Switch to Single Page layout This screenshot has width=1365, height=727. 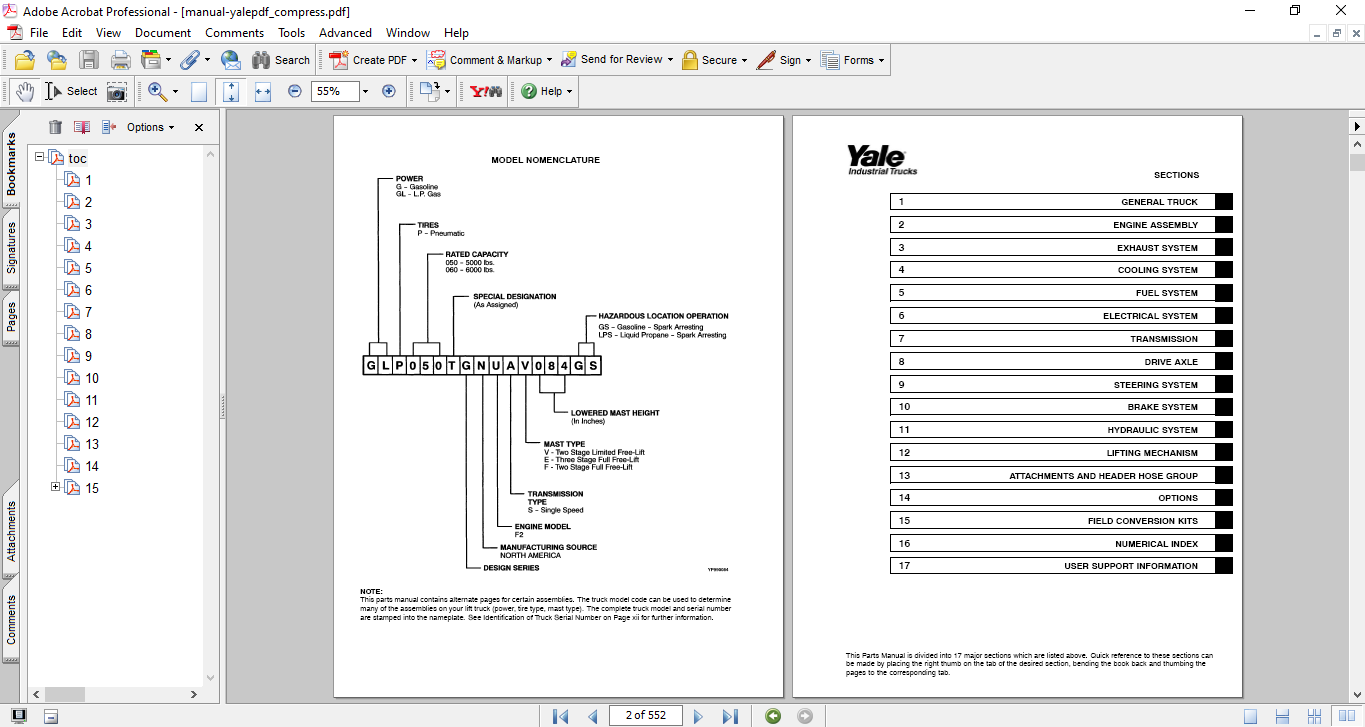[x=1250, y=716]
